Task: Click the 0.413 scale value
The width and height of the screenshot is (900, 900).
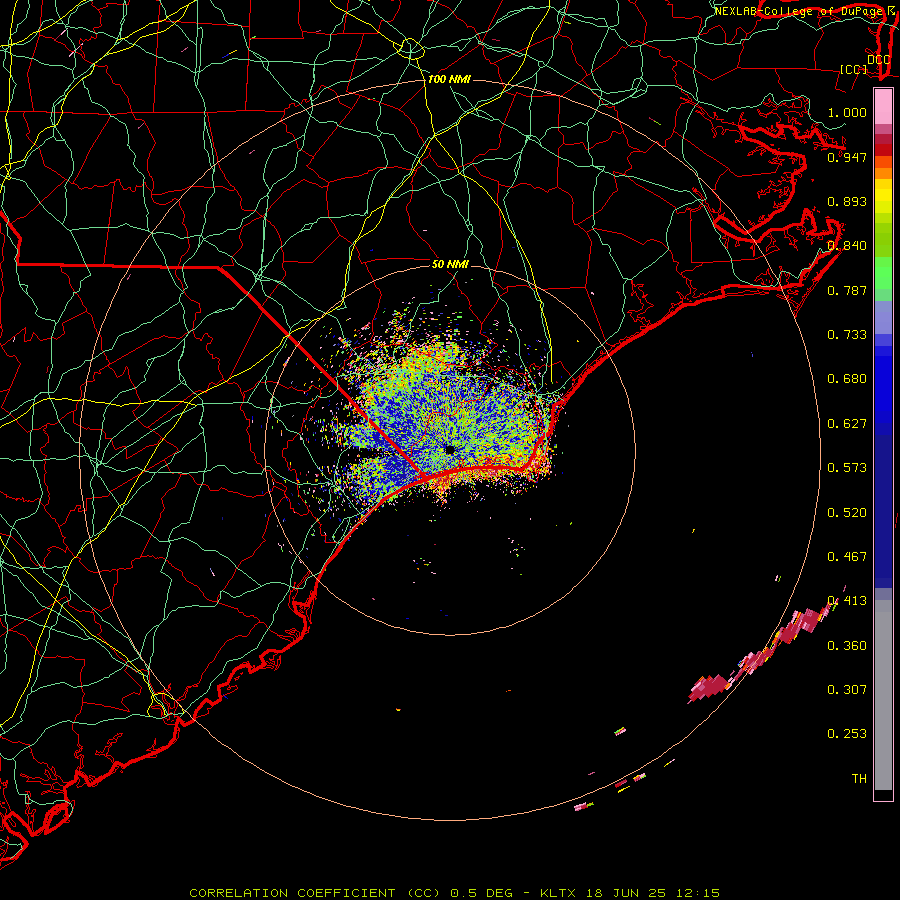Action: coord(847,601)
